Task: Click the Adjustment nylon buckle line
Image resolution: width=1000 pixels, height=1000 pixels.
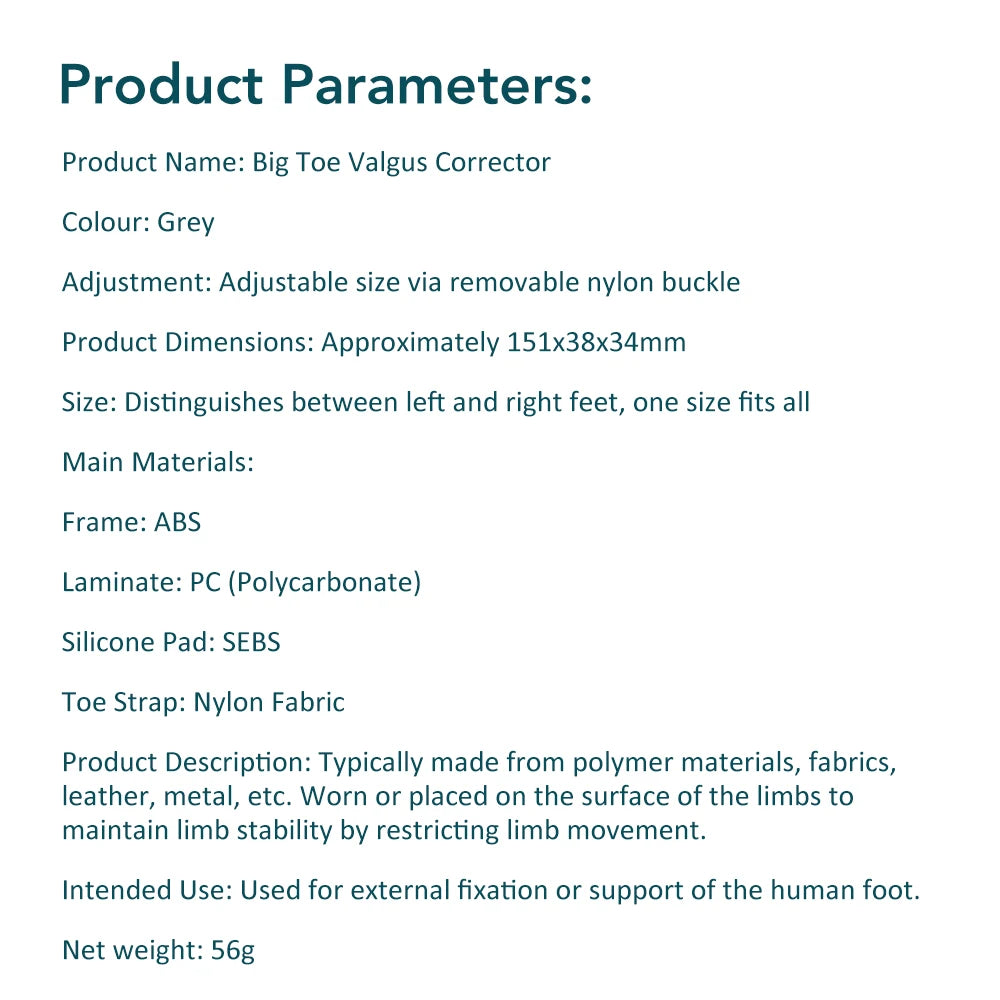Action: (401, 283)
